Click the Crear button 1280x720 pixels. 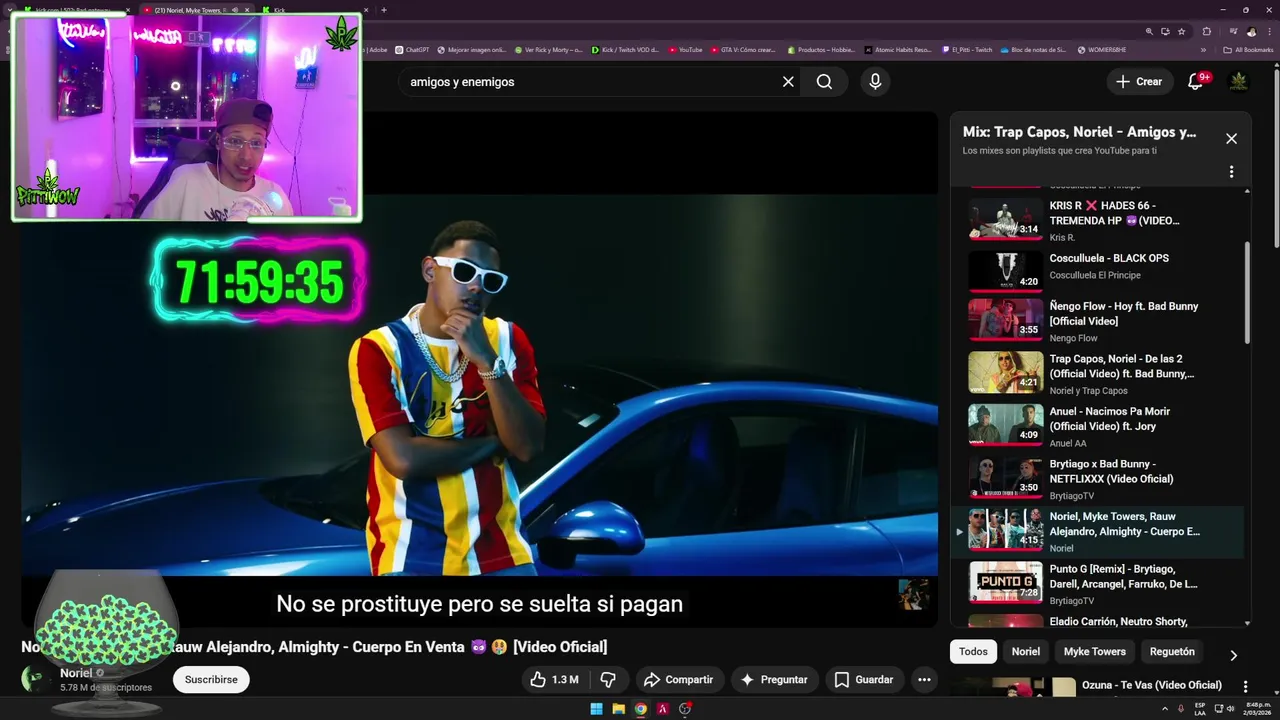coord(1139,82)
